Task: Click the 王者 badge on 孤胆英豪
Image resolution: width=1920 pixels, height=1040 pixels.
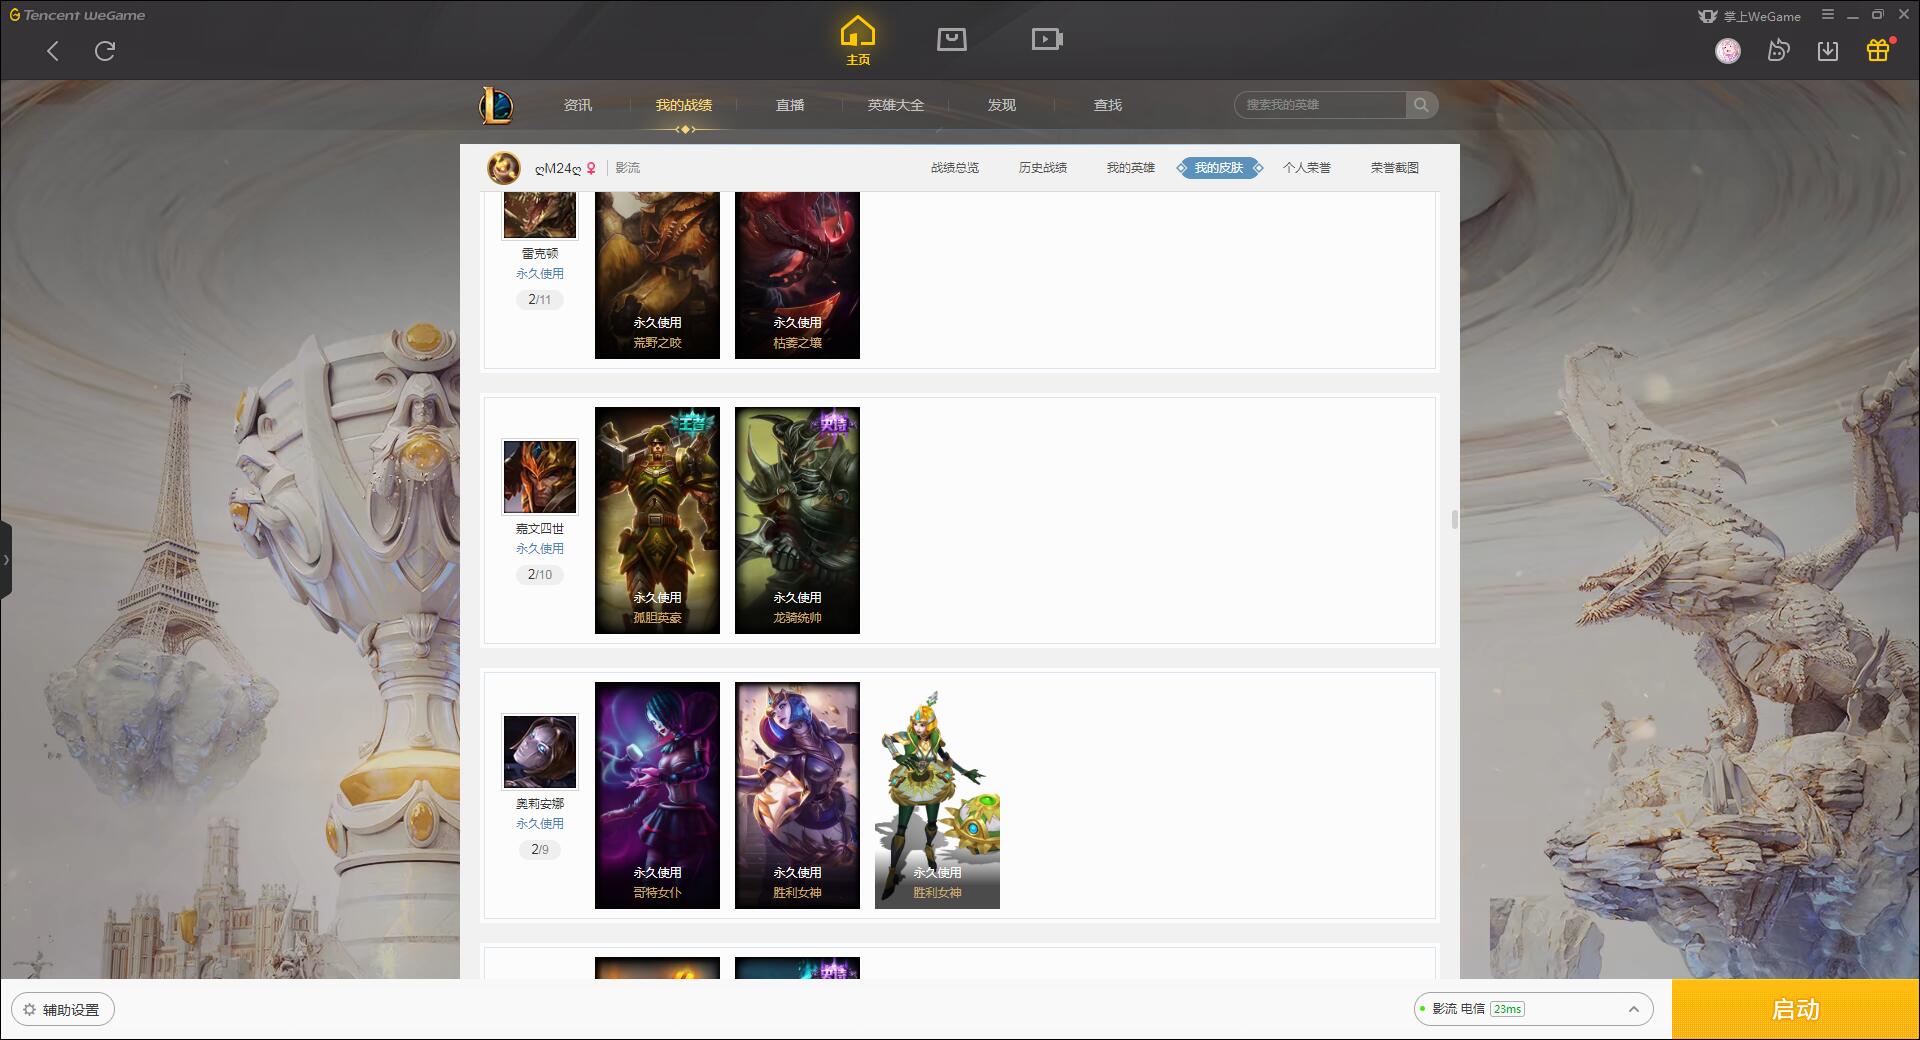Action: click(692, 423)
